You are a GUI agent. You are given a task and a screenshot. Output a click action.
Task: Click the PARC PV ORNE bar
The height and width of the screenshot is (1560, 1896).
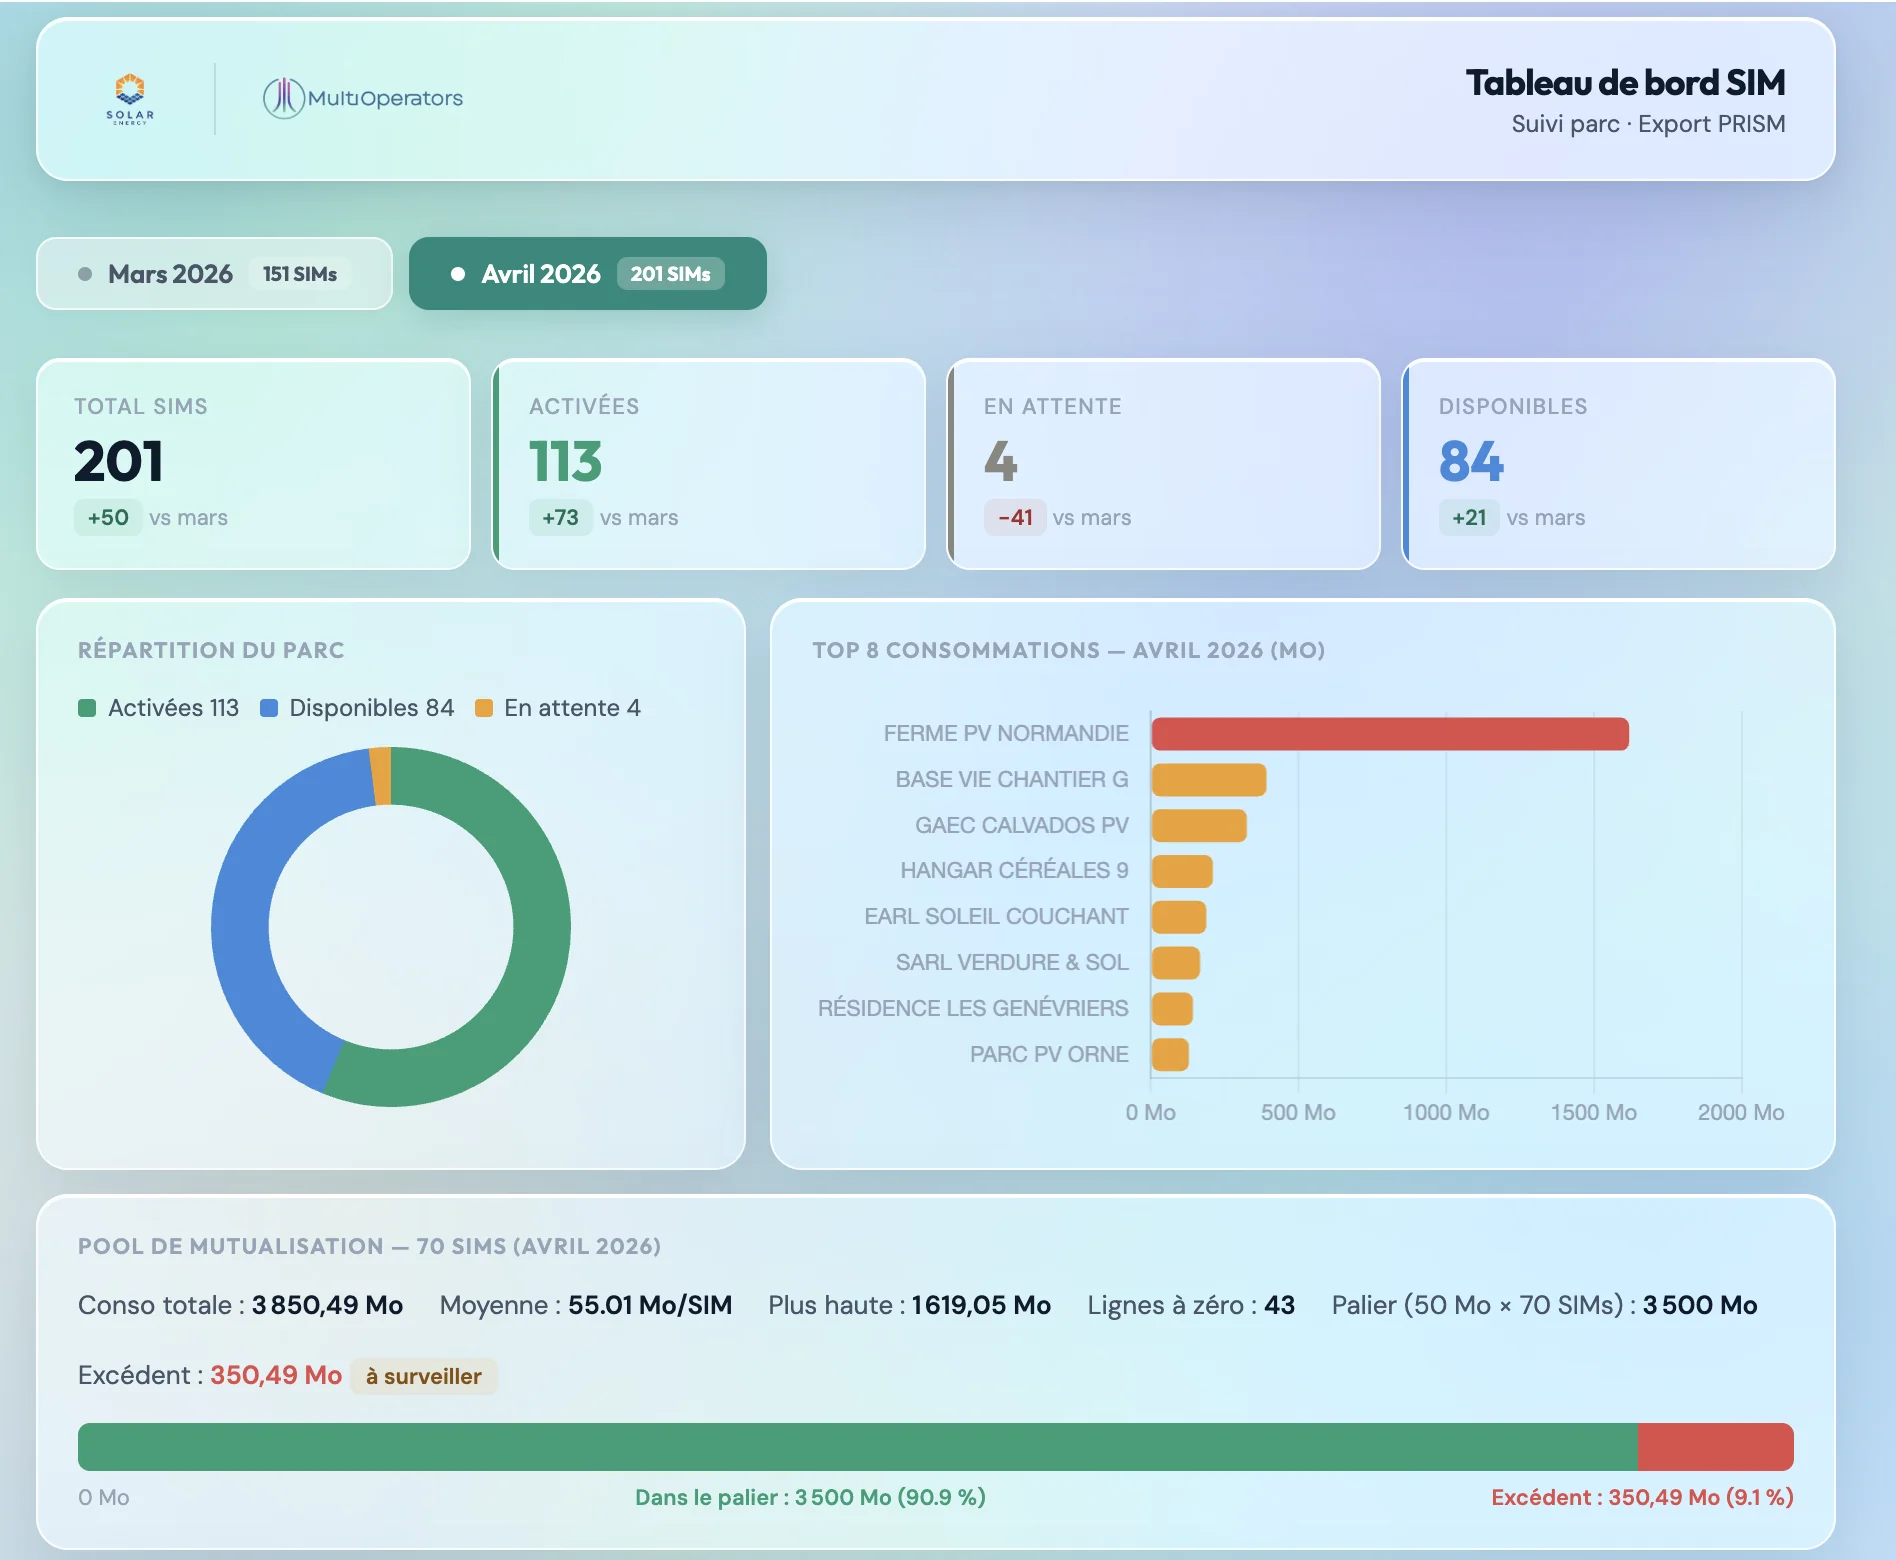pos(1170,1055)
